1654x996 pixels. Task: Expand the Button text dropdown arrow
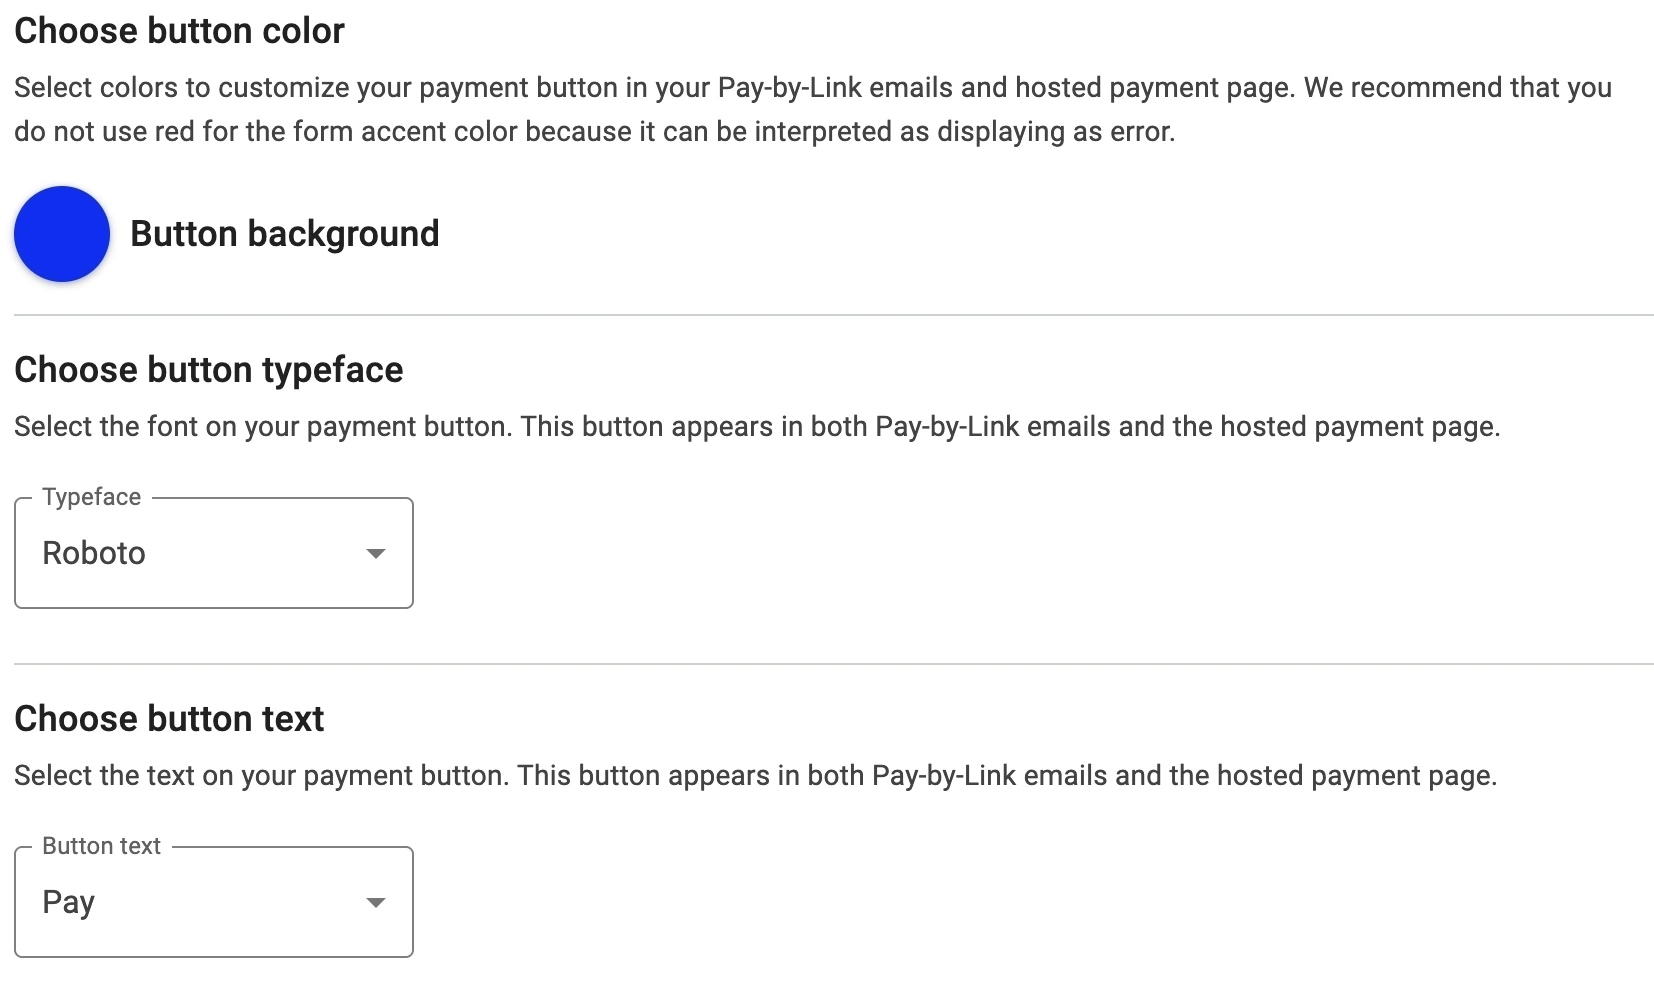(x=376, y=902)
